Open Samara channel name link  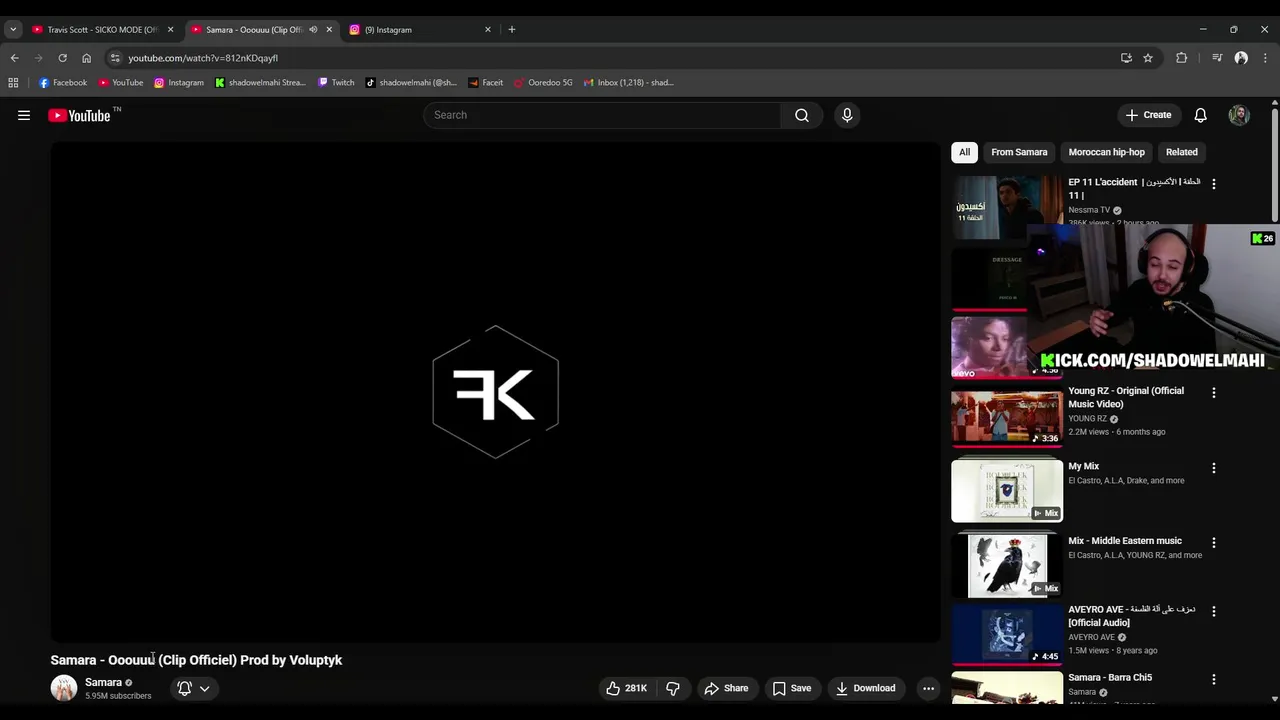tap(103, 682)
